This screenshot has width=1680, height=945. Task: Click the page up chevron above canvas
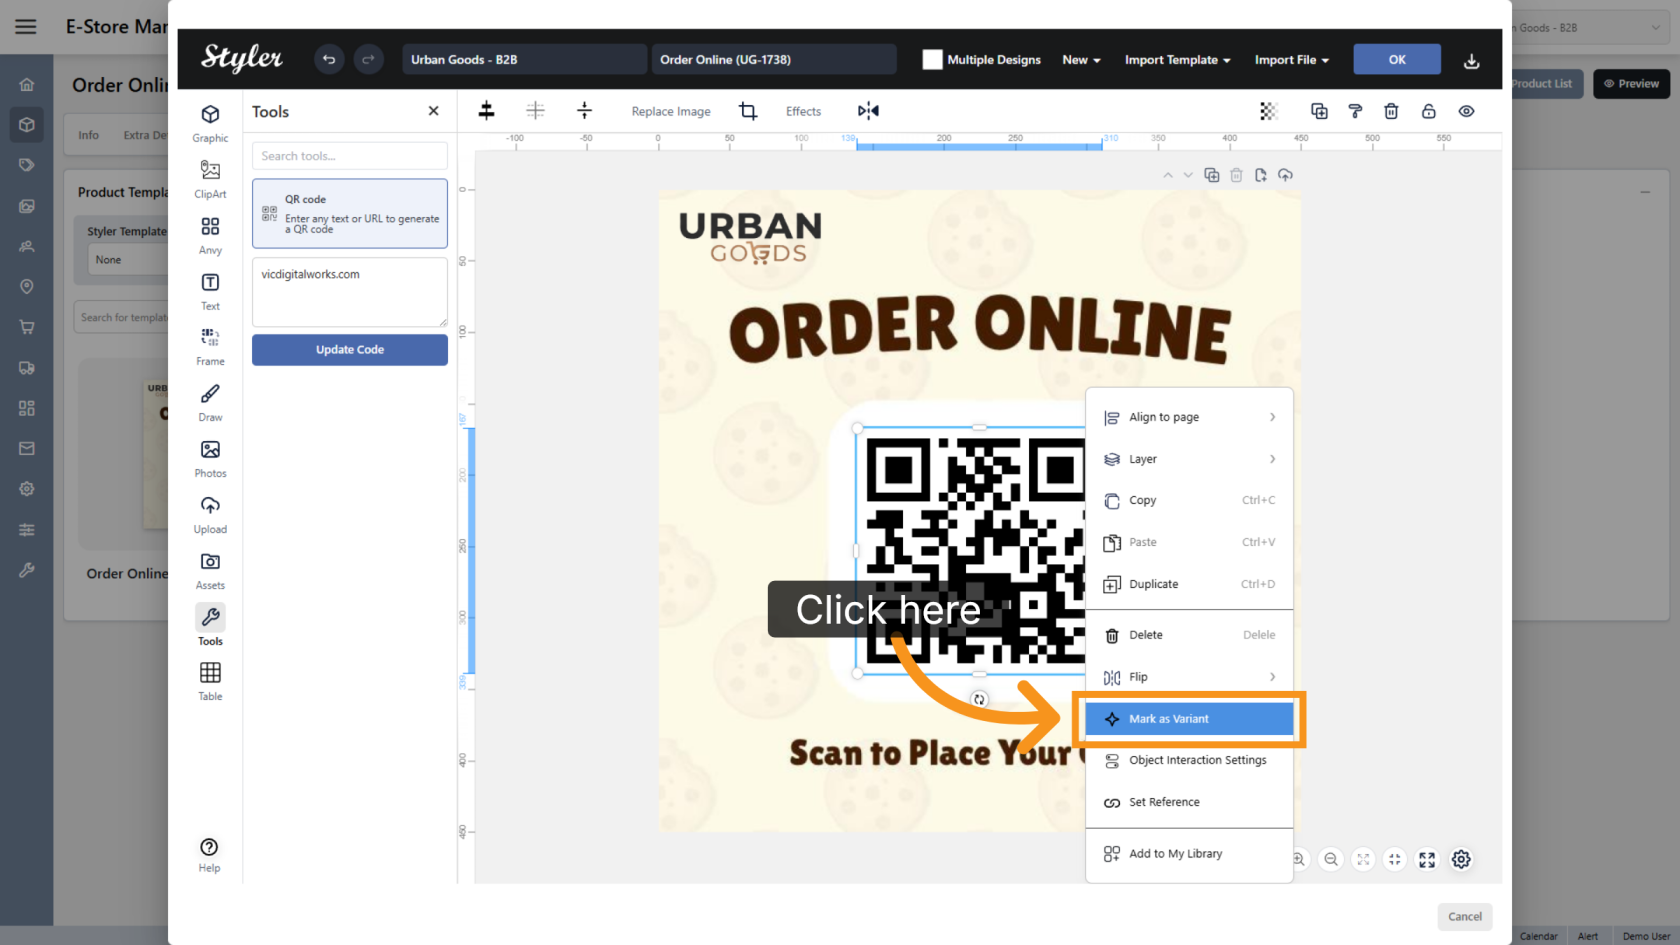(x=1167, y=175)
